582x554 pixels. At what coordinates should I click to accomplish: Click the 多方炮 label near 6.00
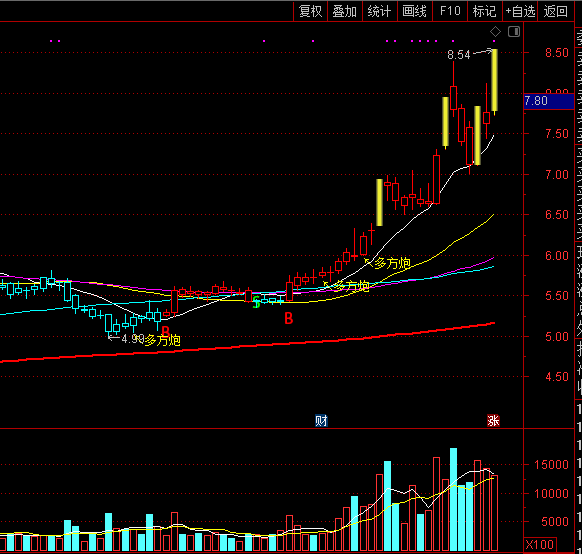(x=392, y=263)
